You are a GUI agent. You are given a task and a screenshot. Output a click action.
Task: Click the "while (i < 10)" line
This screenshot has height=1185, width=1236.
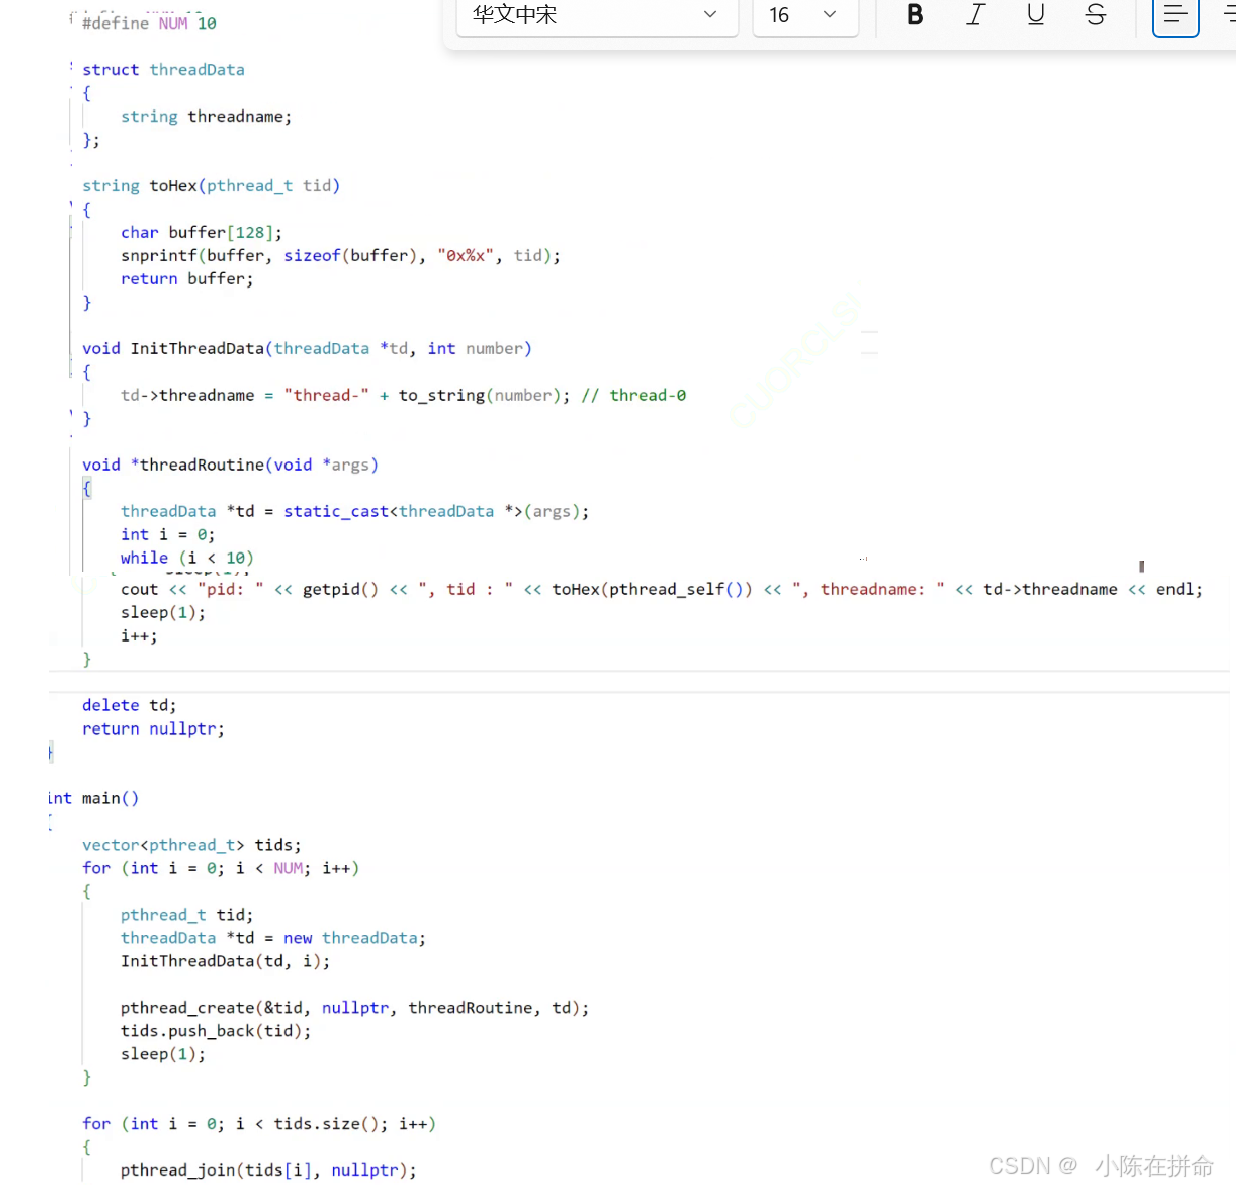(x=187, y=558)
